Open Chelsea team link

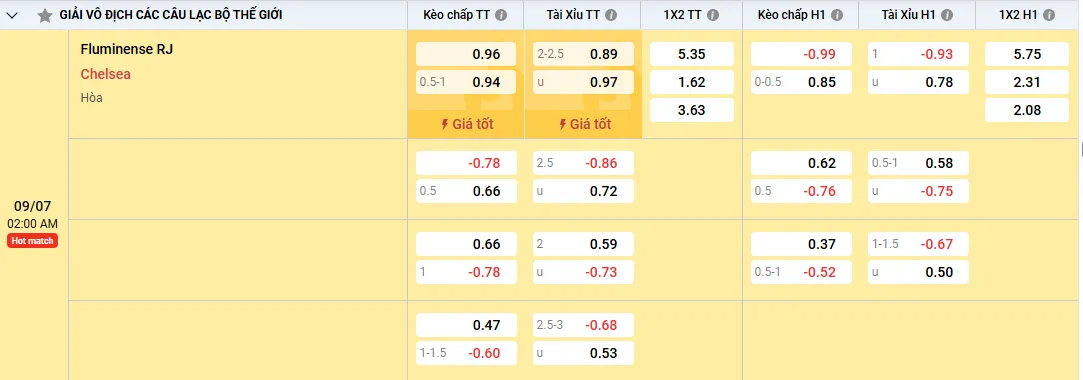tap(106, 74)
